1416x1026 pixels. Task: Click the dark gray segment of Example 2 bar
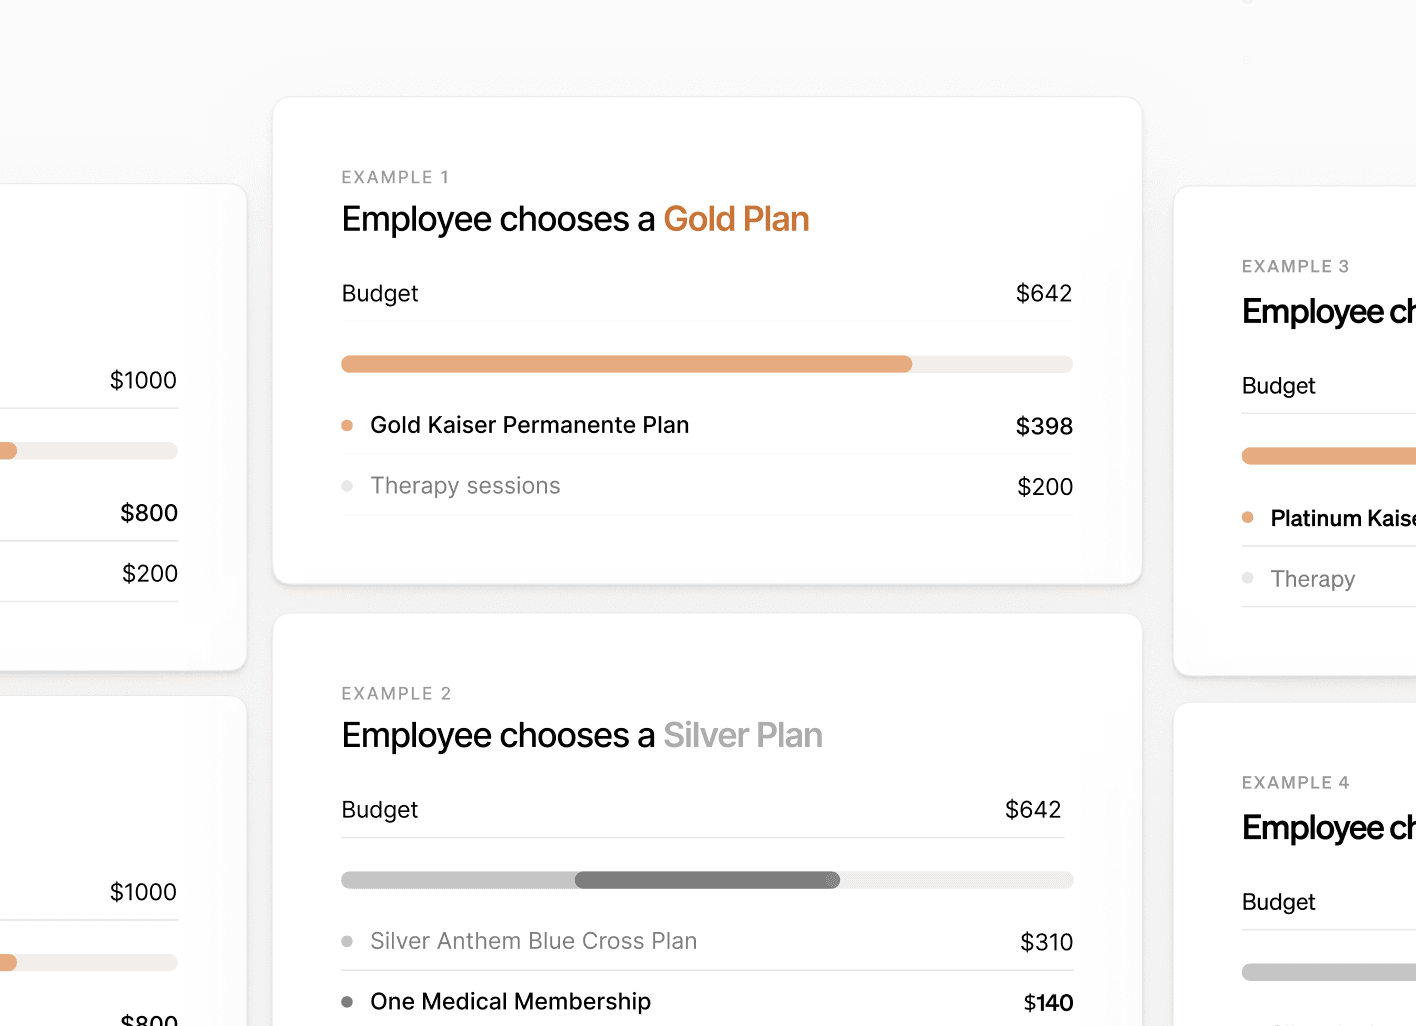[707, 880]
